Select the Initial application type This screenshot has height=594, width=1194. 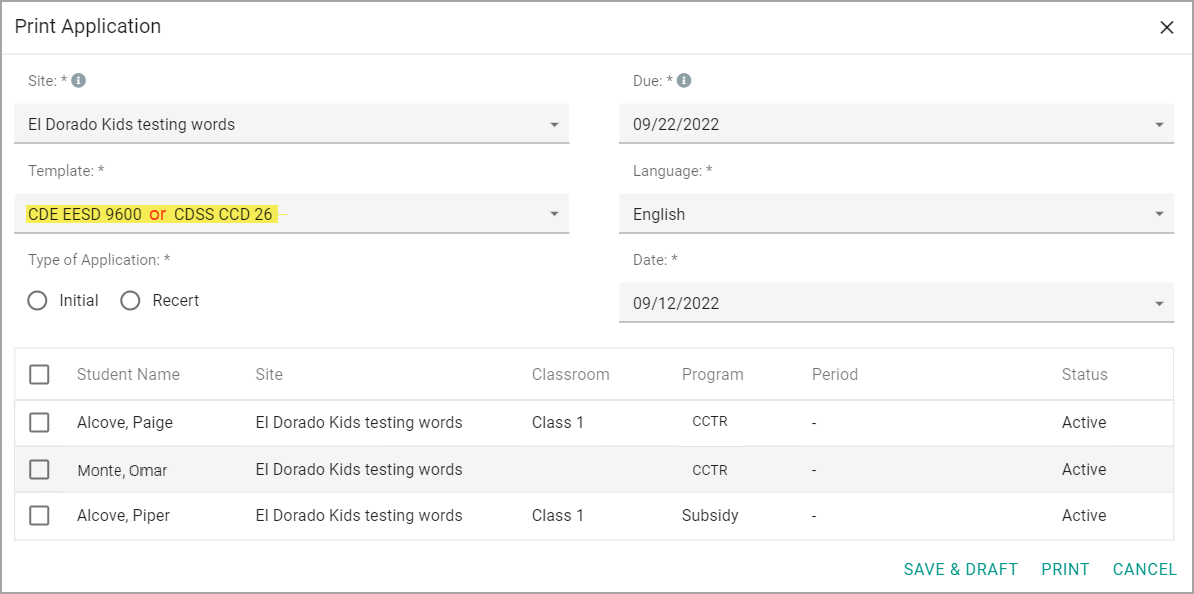coord(37,301)
